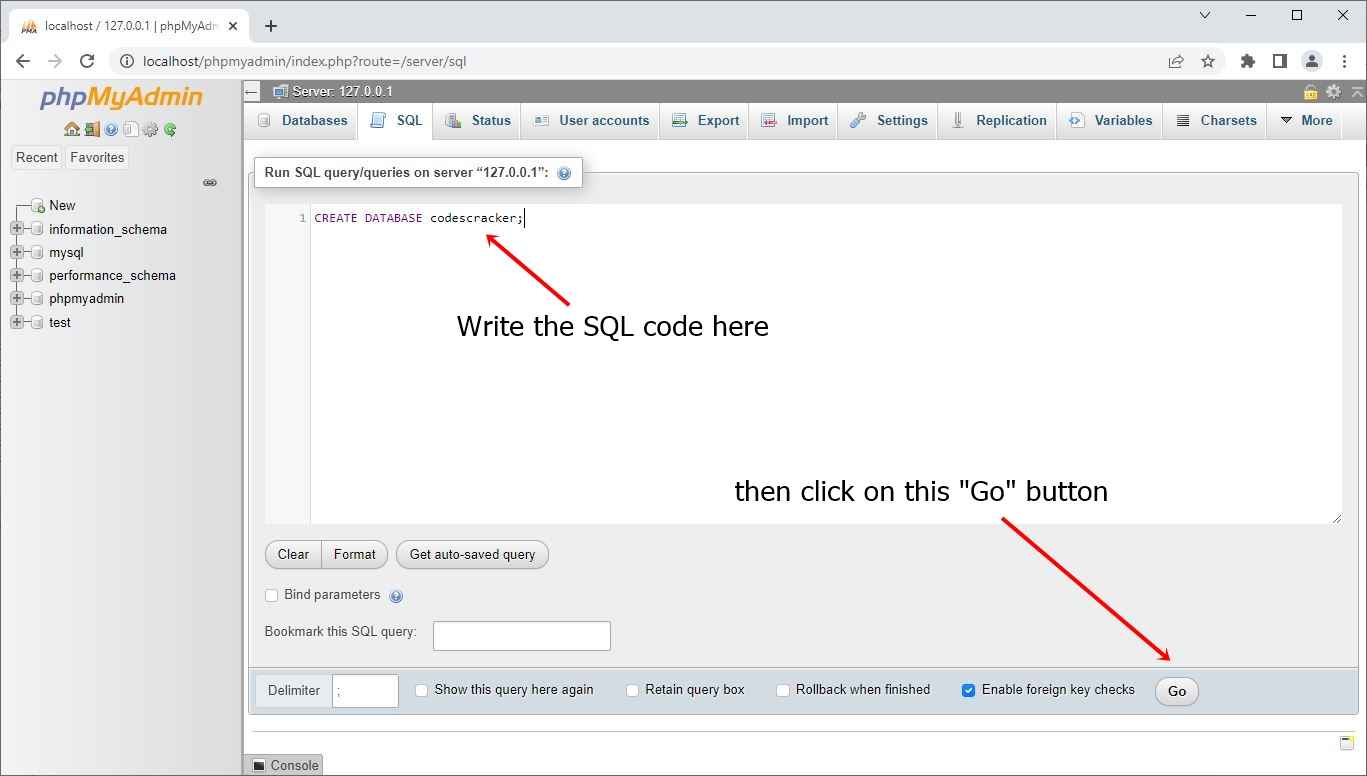Click the empty session log-out icon
This screenshot has height=776, width=1367.
pyautogui.click(x=91, y=131)
